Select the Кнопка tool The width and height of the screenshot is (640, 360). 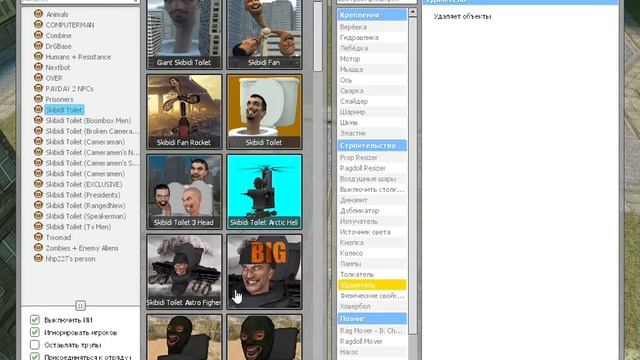pyautogui.click(x=372, y=242)
